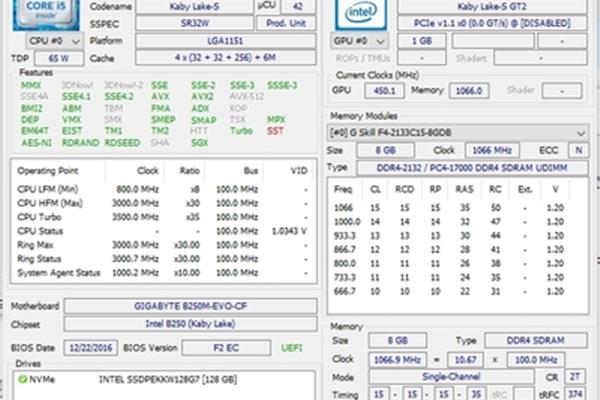This screenshot has height=400, width=600.
Task: Click the RDSEED feature label
Action: click(x=122, y=142)
